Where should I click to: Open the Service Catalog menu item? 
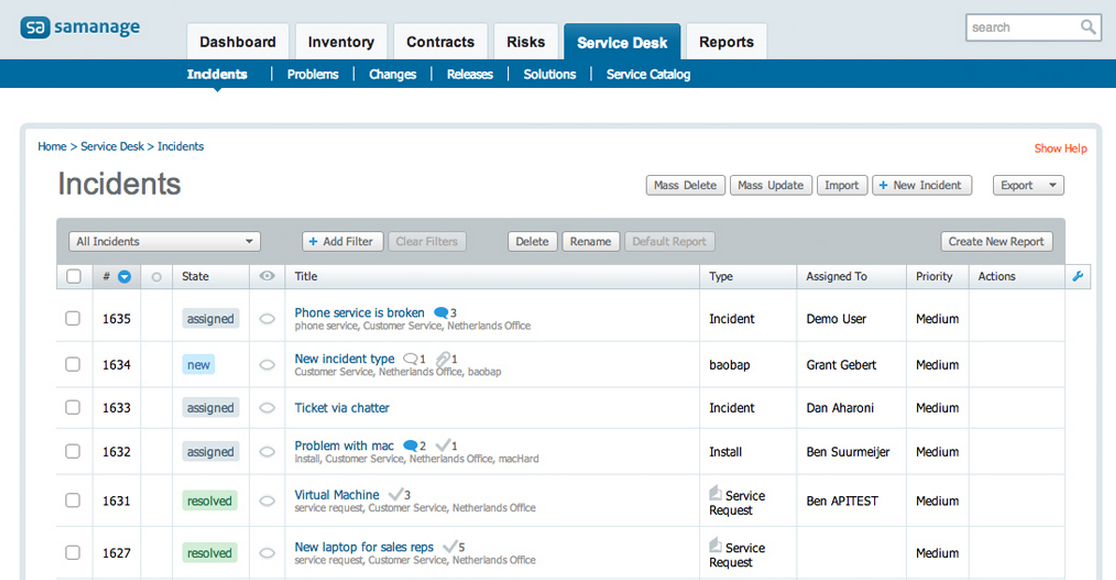(648, 74)
